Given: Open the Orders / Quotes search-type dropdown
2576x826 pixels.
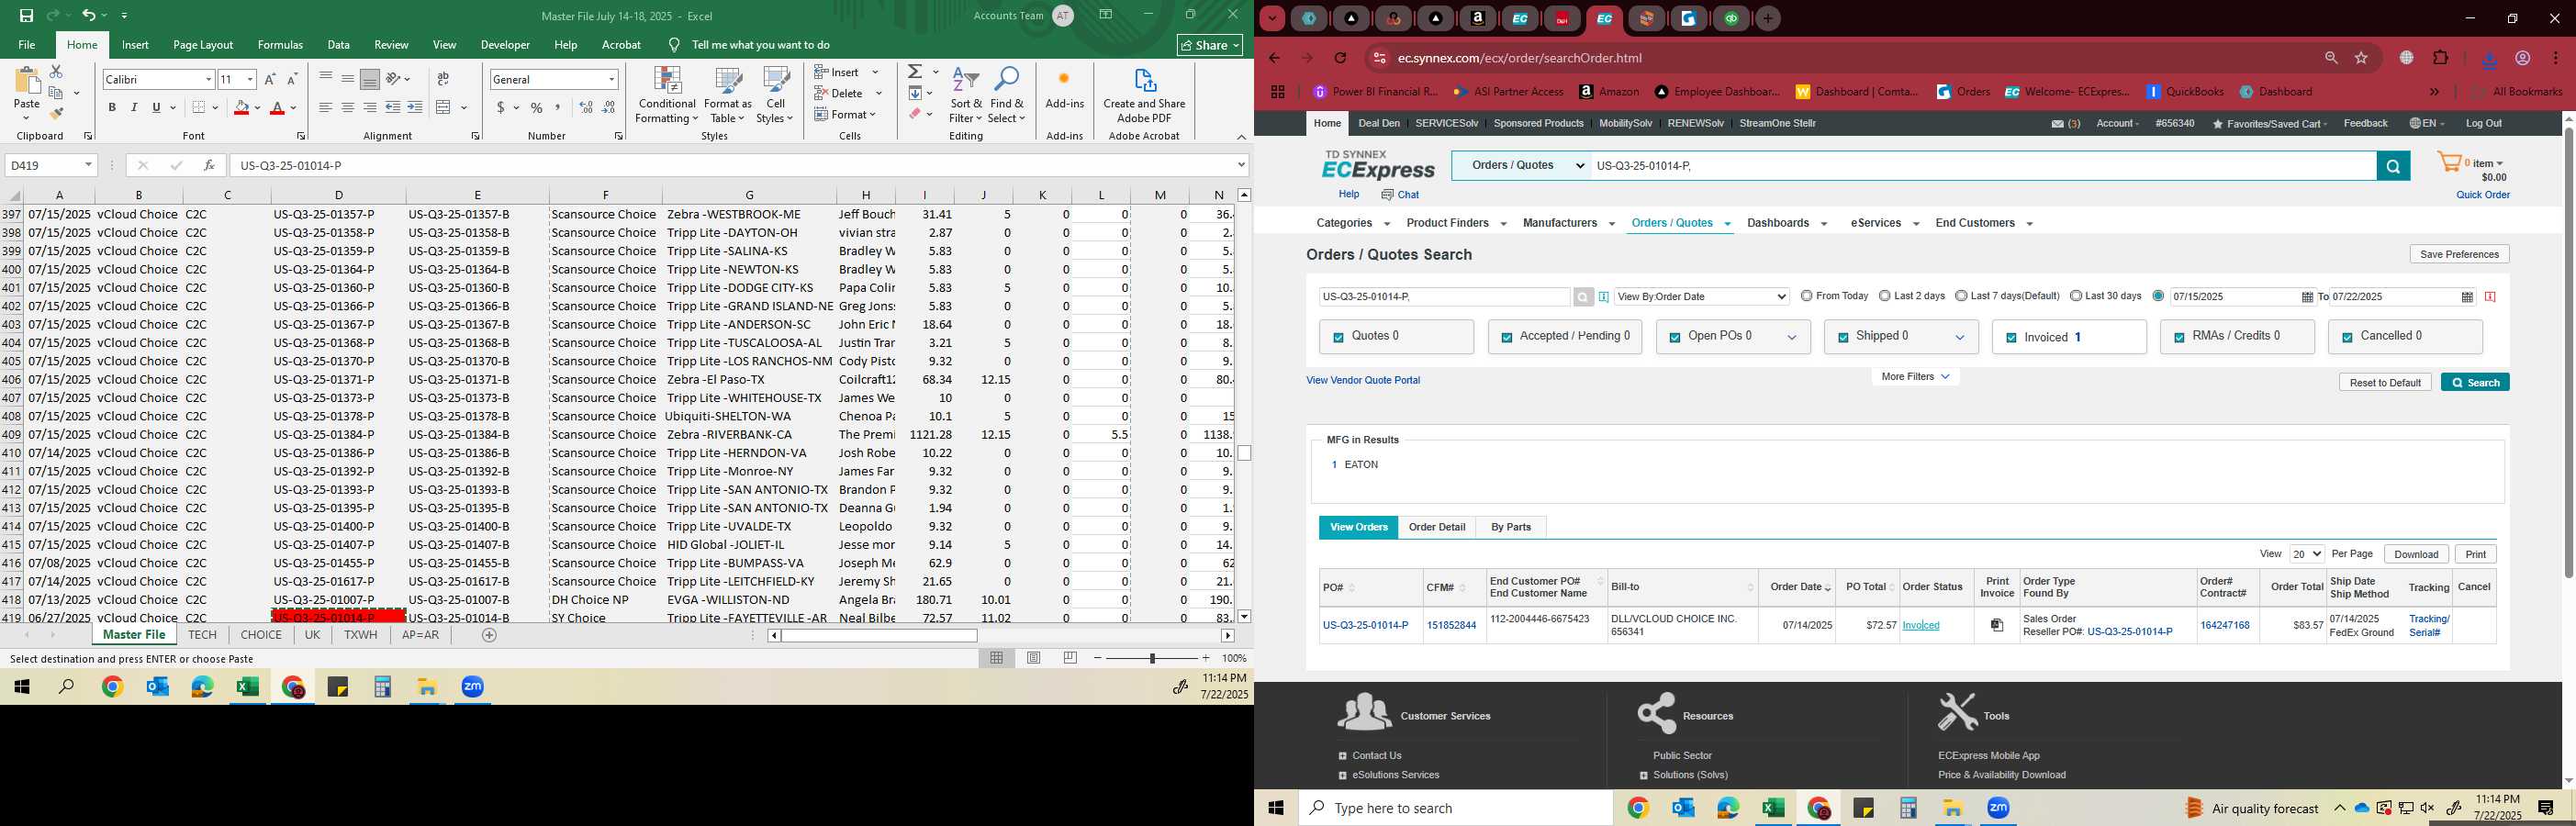Looking at the screenshot, I should click(x=1521, y=166).
